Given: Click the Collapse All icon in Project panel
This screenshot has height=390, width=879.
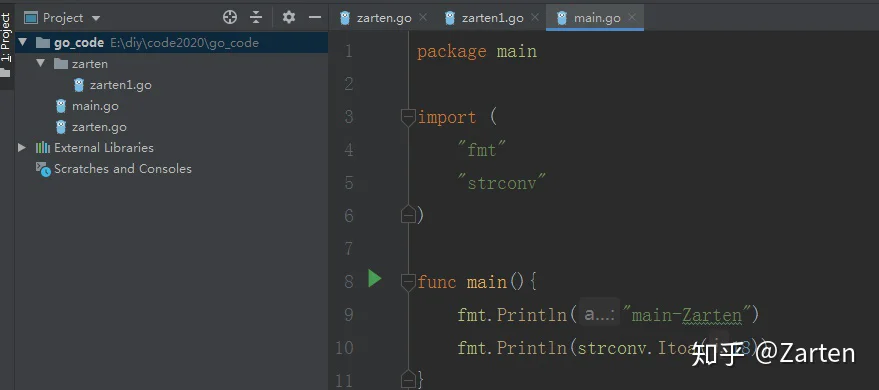Looking at the screenshot, I should click(256, 17).
